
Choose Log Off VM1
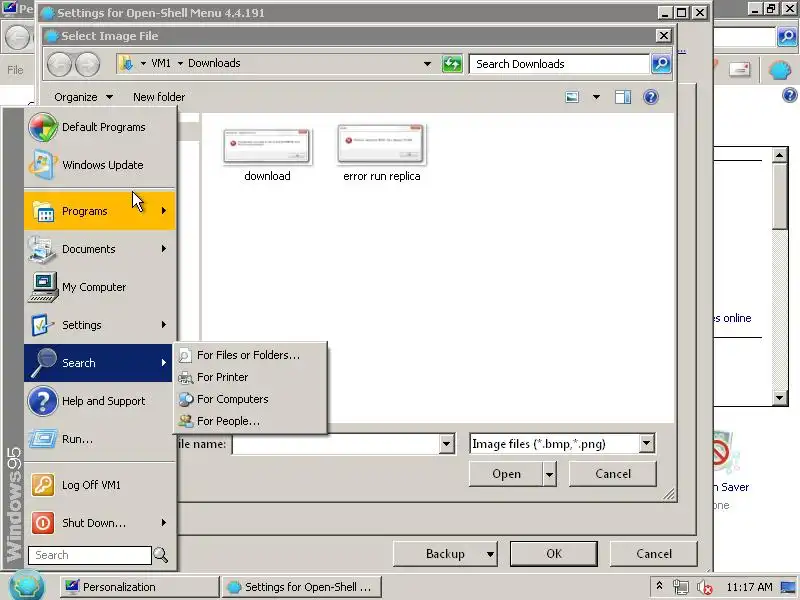click(99, 485)
